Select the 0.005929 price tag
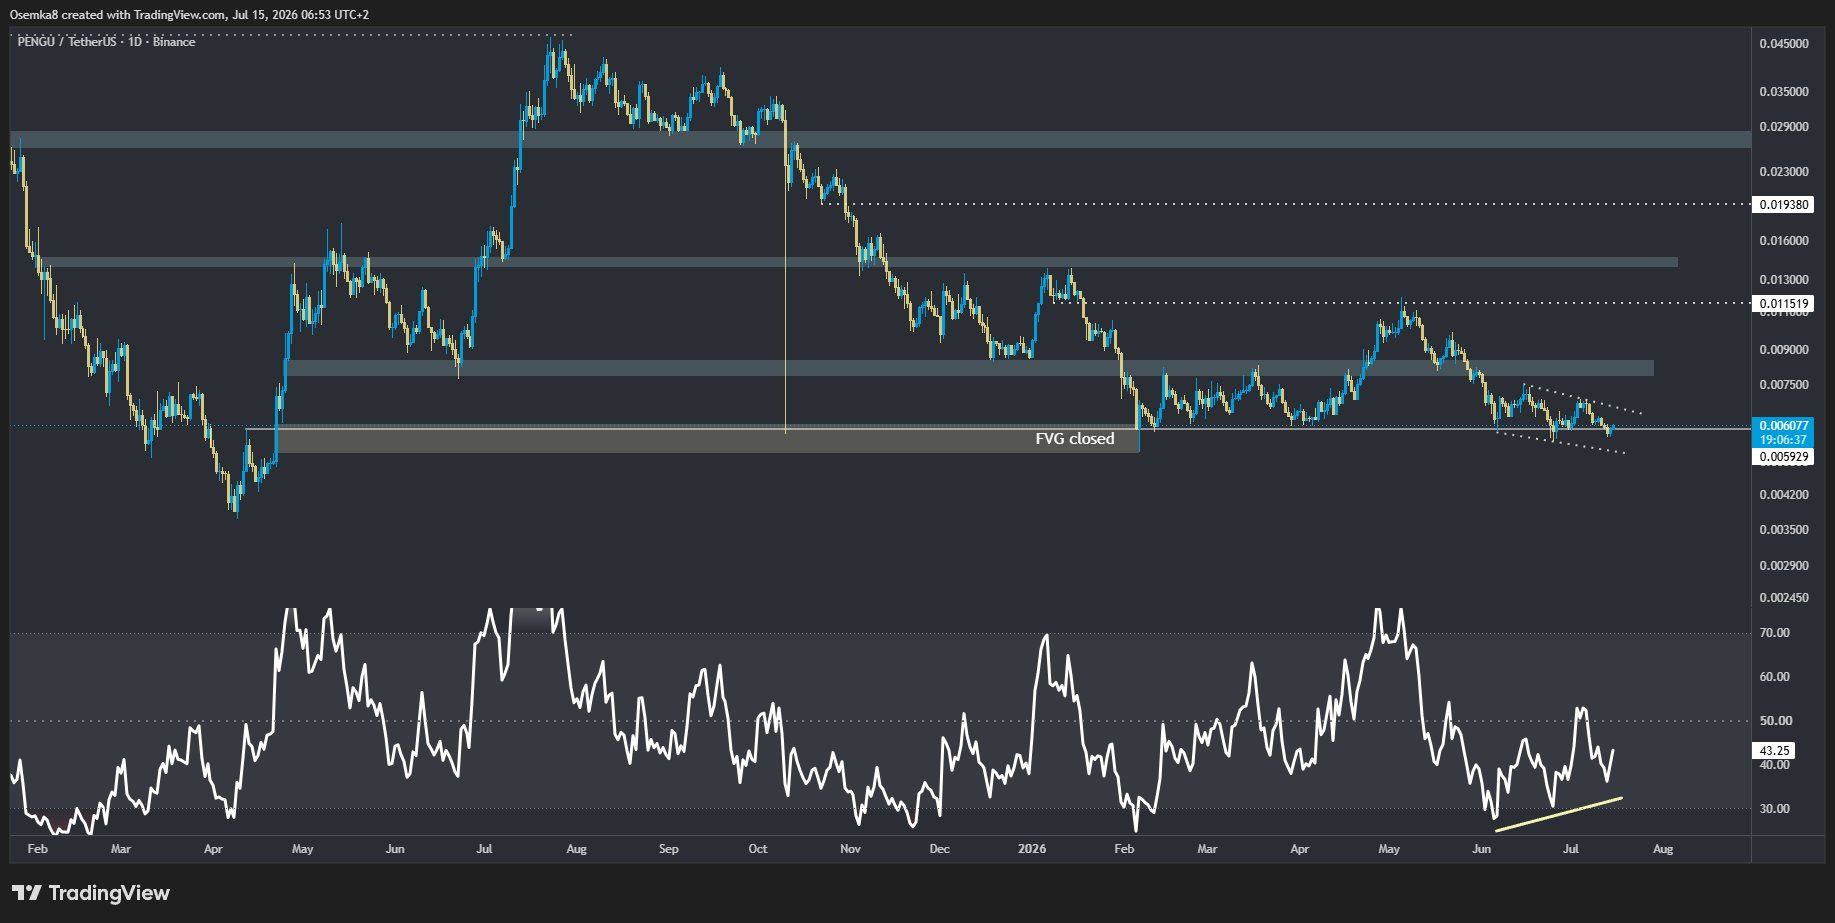 [1783, 457]
